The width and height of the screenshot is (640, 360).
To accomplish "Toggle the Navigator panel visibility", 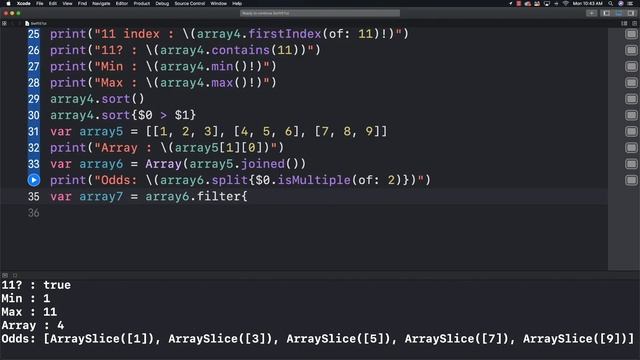I will 607,13.
